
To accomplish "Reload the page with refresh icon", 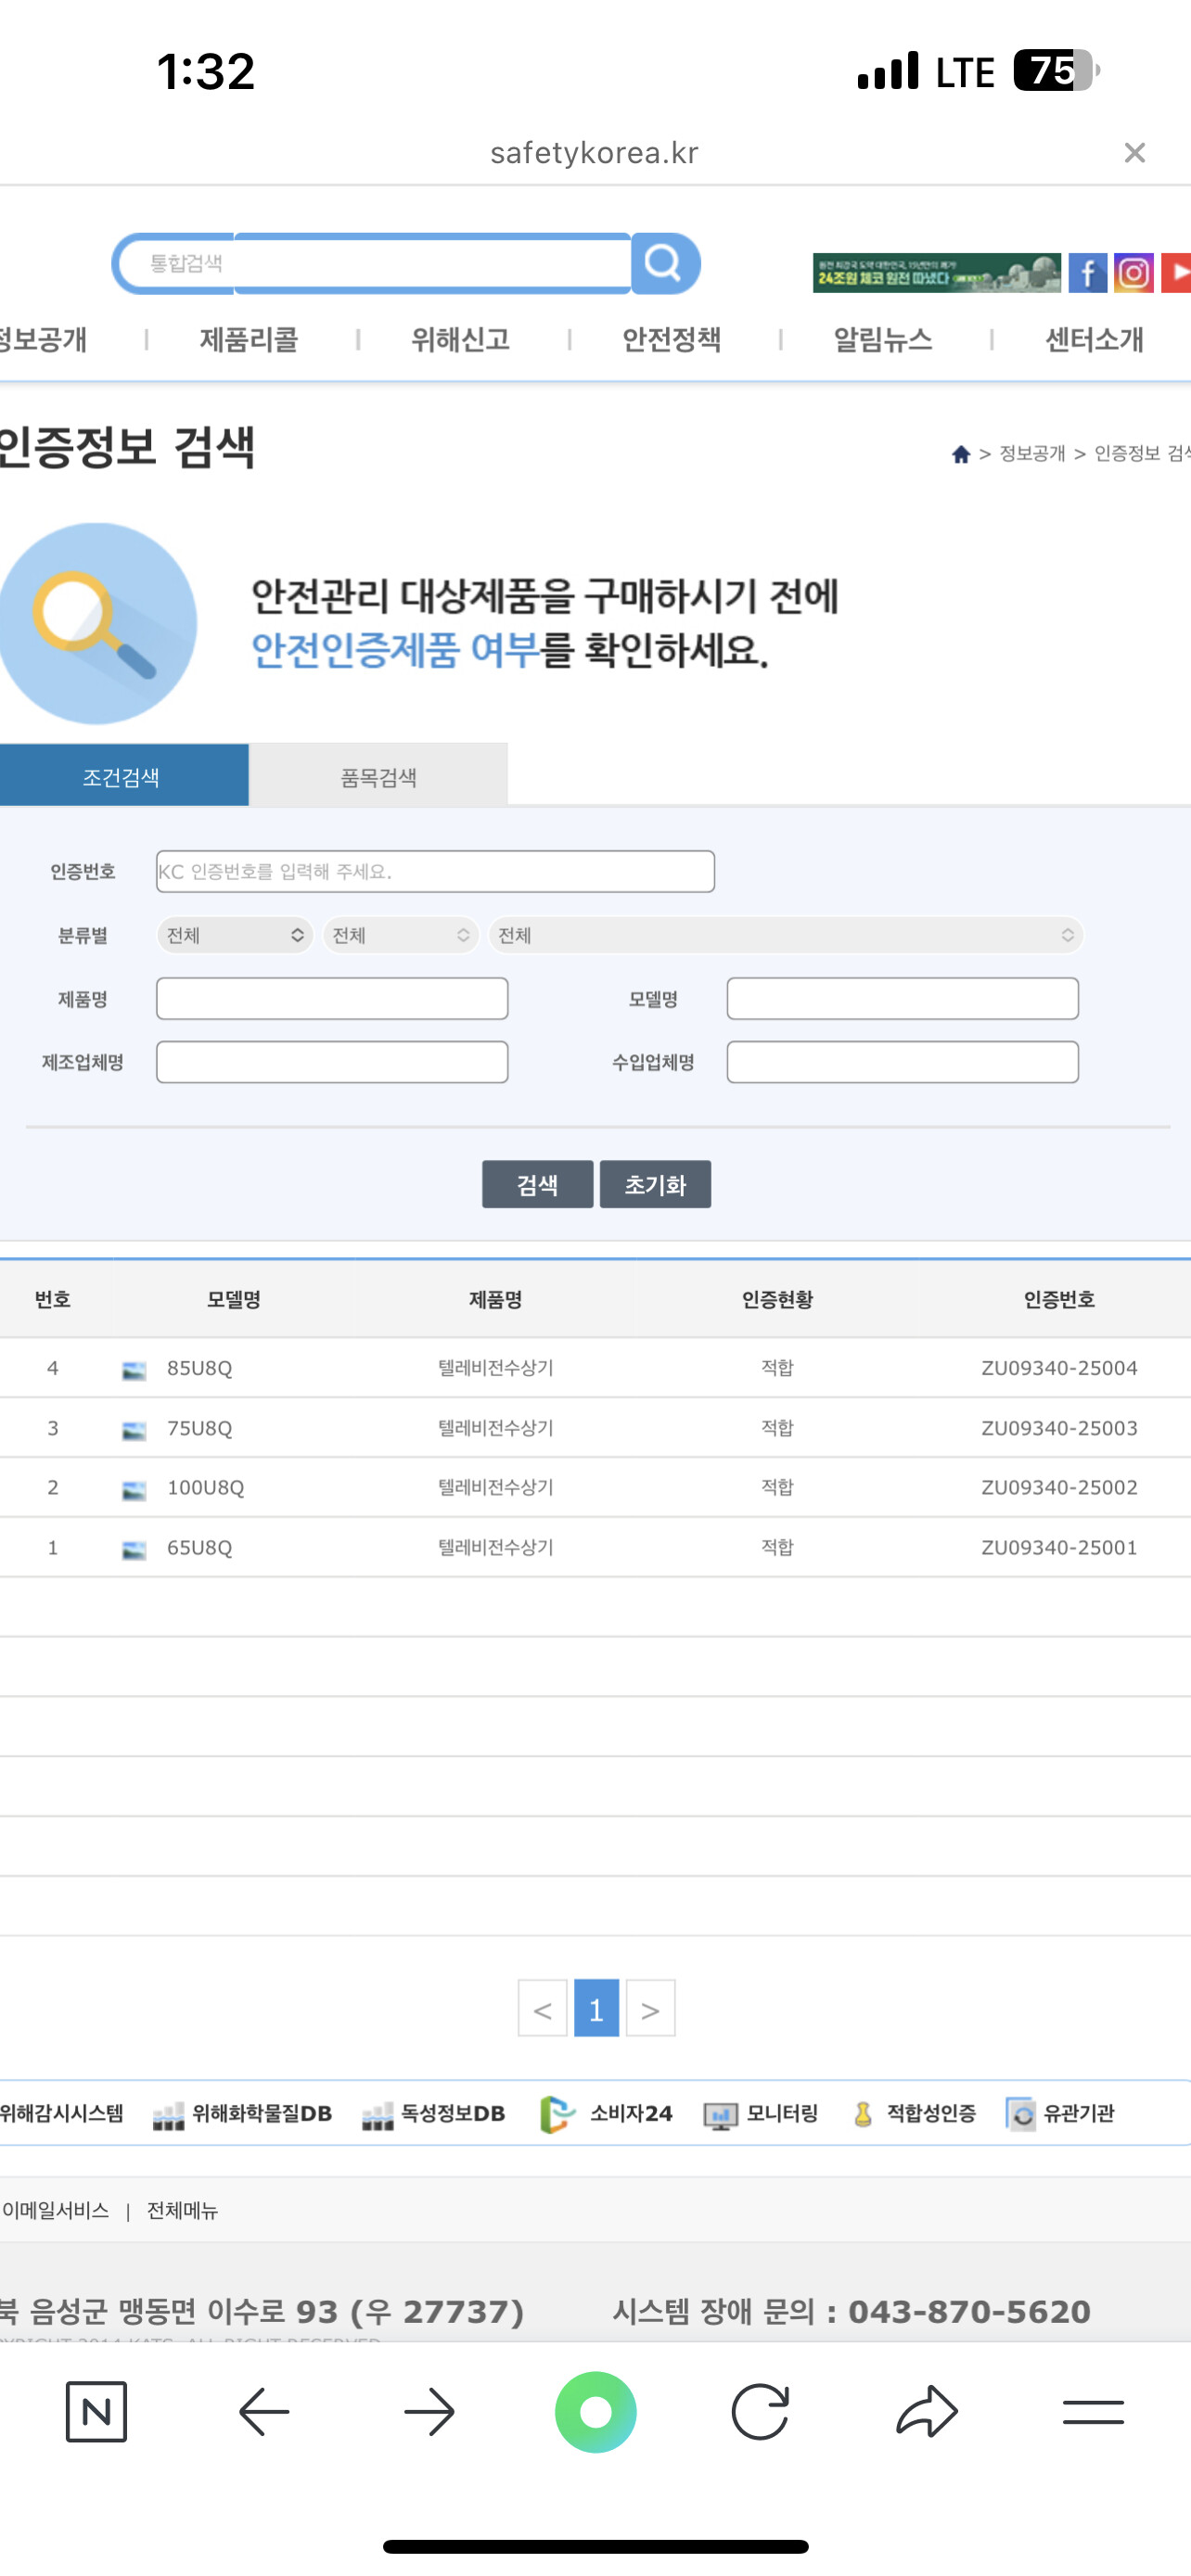I will click(760, 2412).
